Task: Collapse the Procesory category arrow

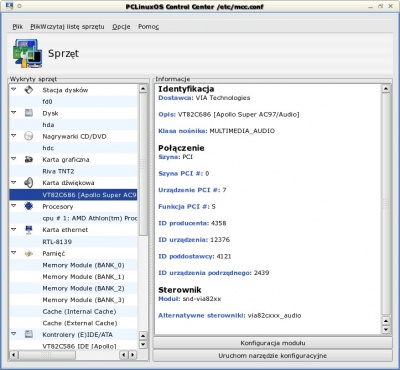Action: click(14, 206)
